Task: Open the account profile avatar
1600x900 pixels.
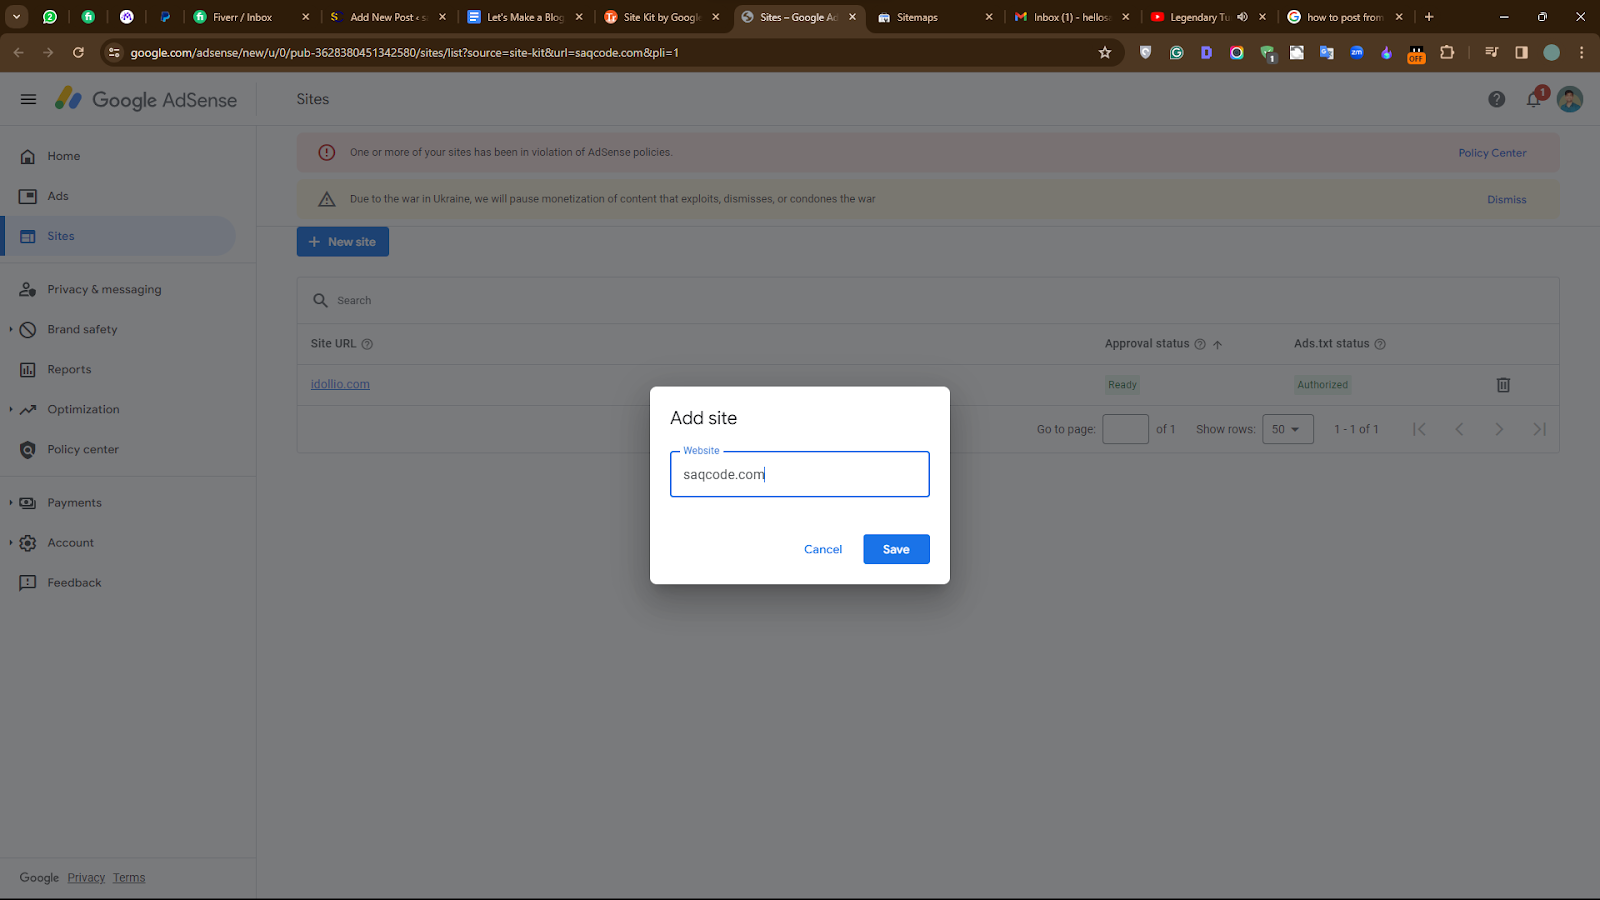Action: click(x=1570, y=99)
